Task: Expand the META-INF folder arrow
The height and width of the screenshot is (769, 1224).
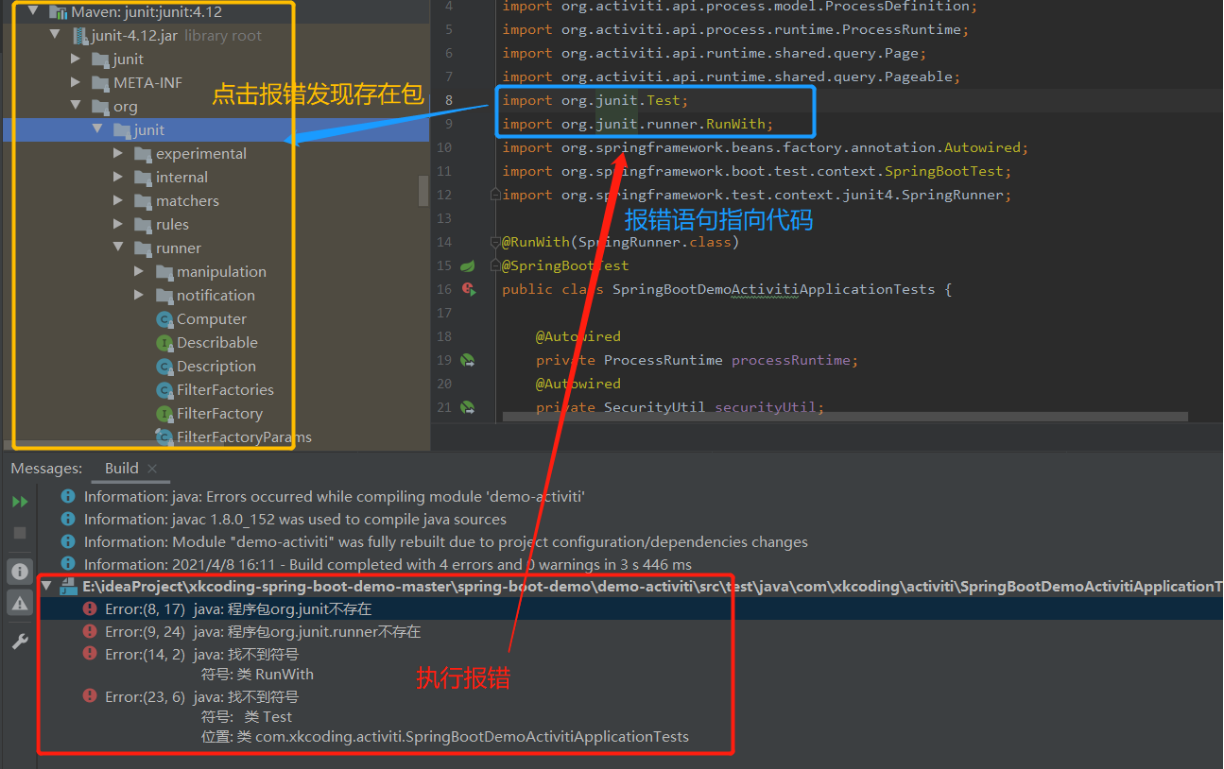Action: (x=76, y=83)
